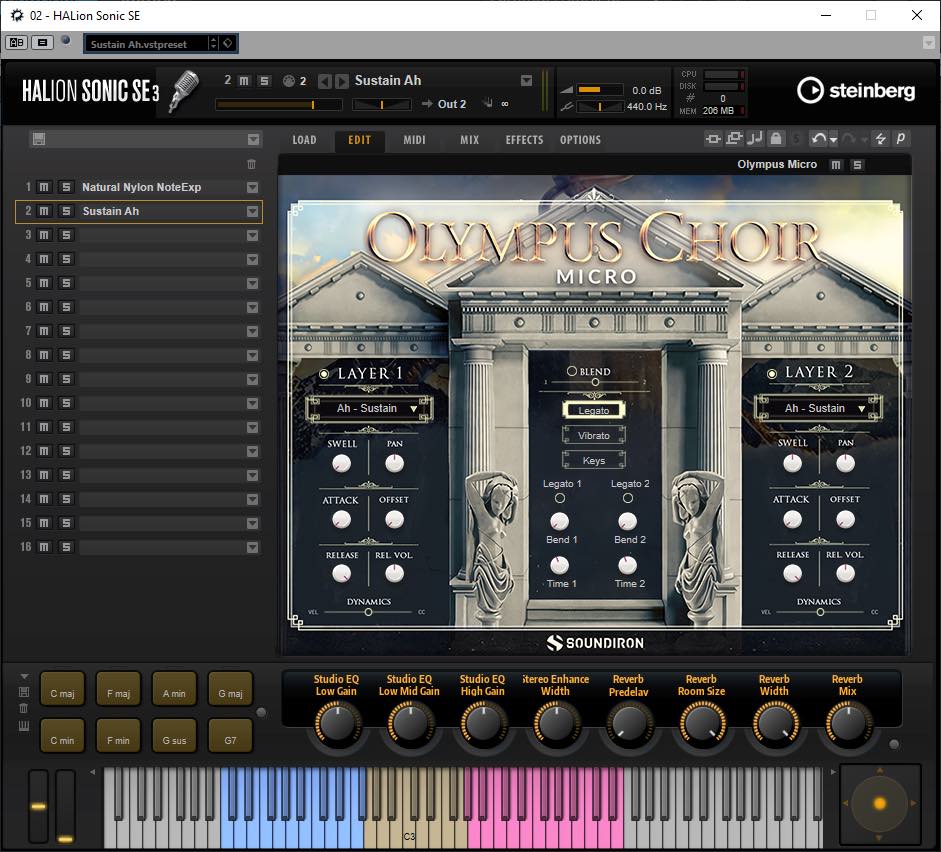Toggle Layer 1 power radio button
Viewport: 941px width, 852px height.
(x=324, y=374)
